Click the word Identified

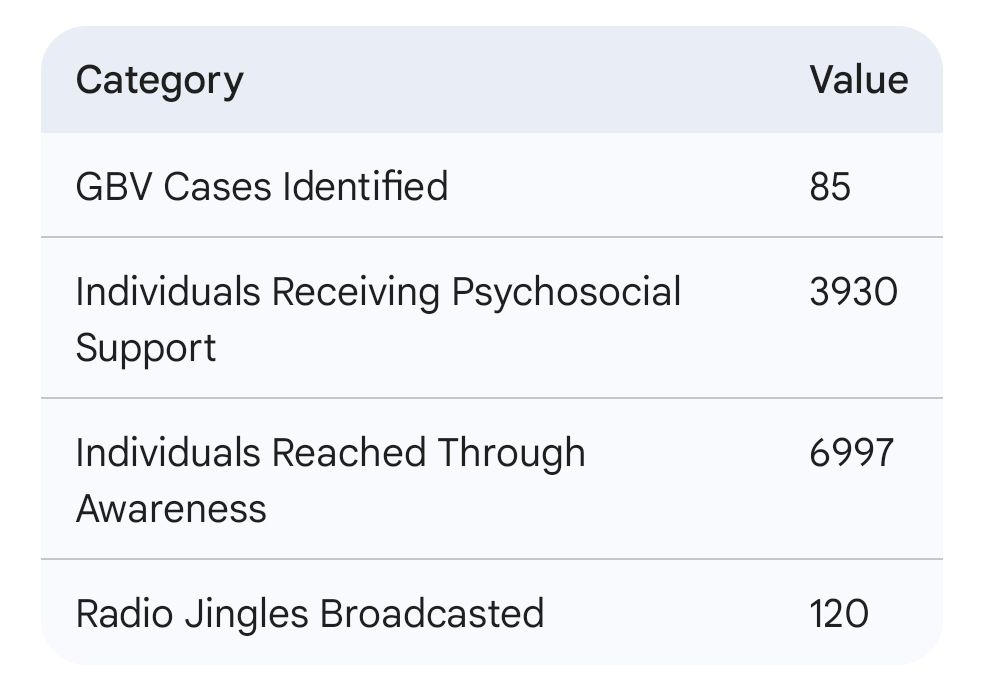tap(364, 186)
